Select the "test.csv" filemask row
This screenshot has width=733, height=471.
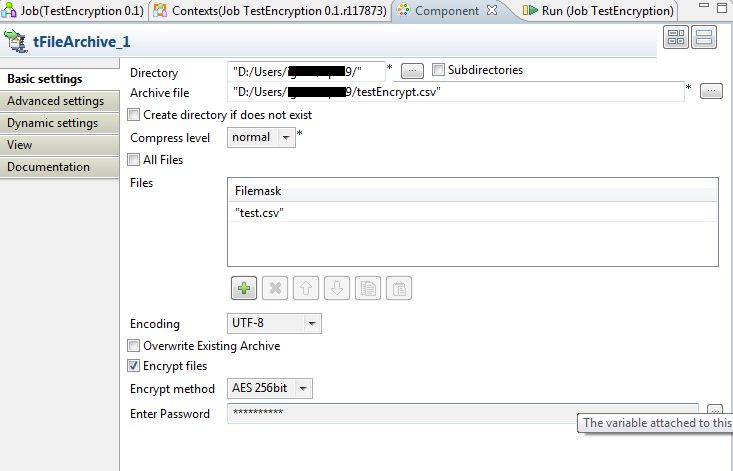pyautogui.click(x=473, y=213)
